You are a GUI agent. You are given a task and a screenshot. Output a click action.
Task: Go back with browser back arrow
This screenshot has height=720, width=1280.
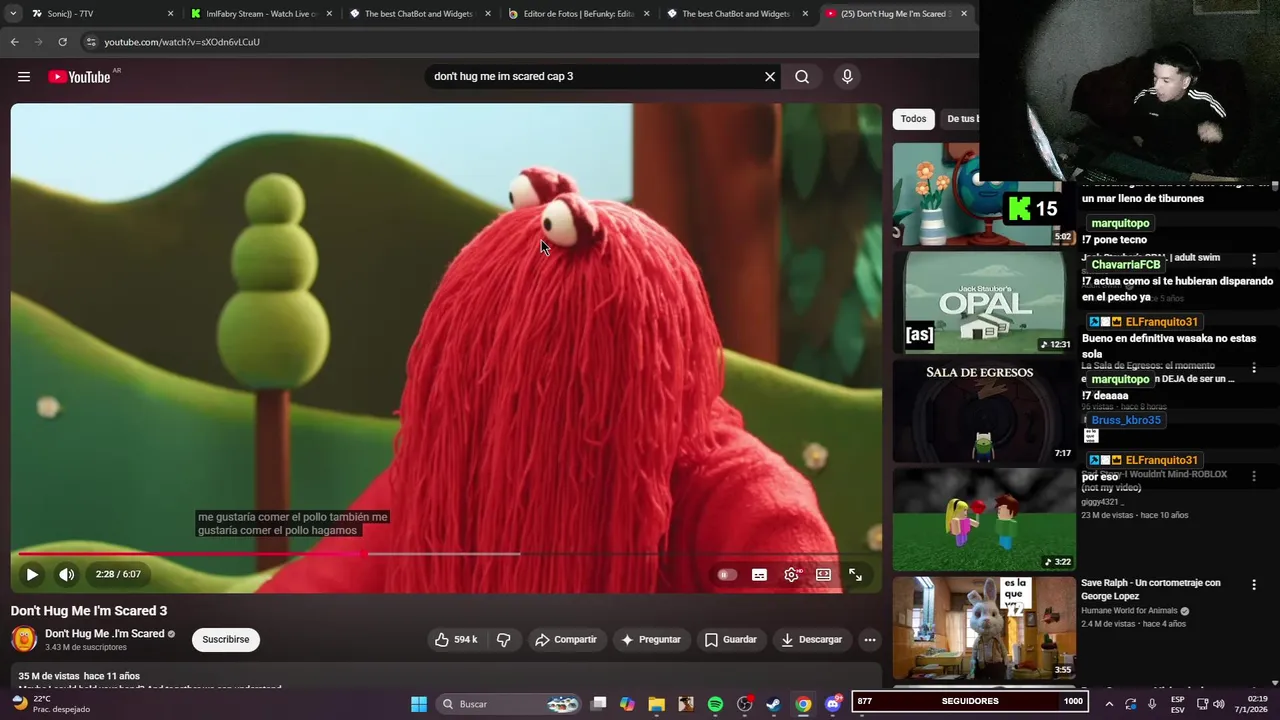tap(14, 42)
